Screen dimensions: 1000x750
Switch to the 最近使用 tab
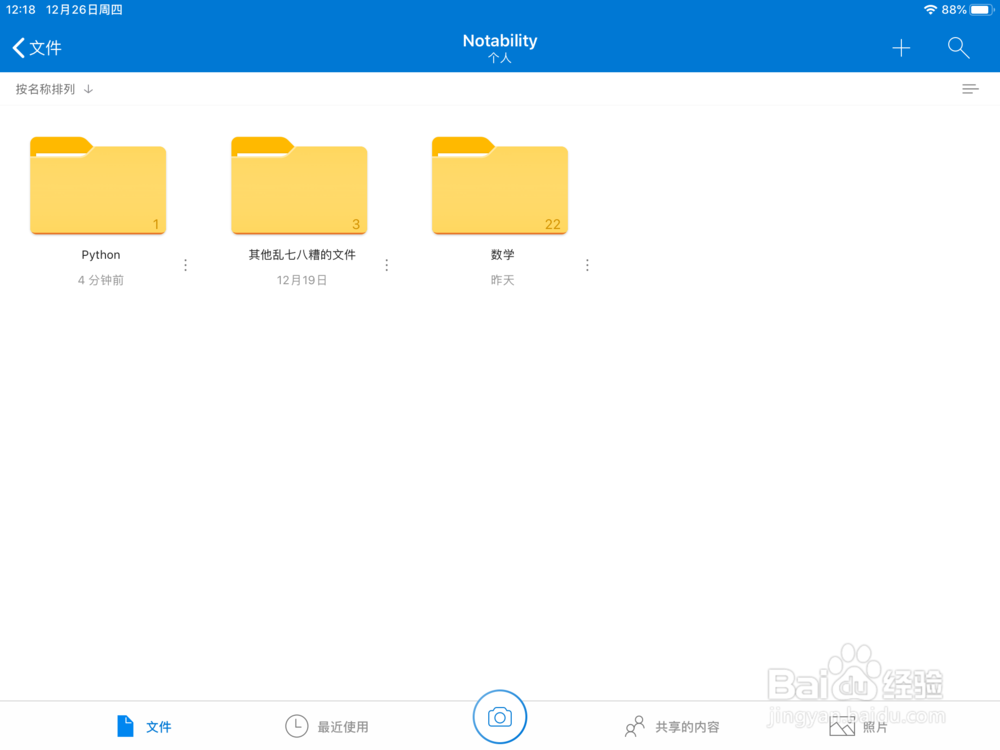click(327, 726)
